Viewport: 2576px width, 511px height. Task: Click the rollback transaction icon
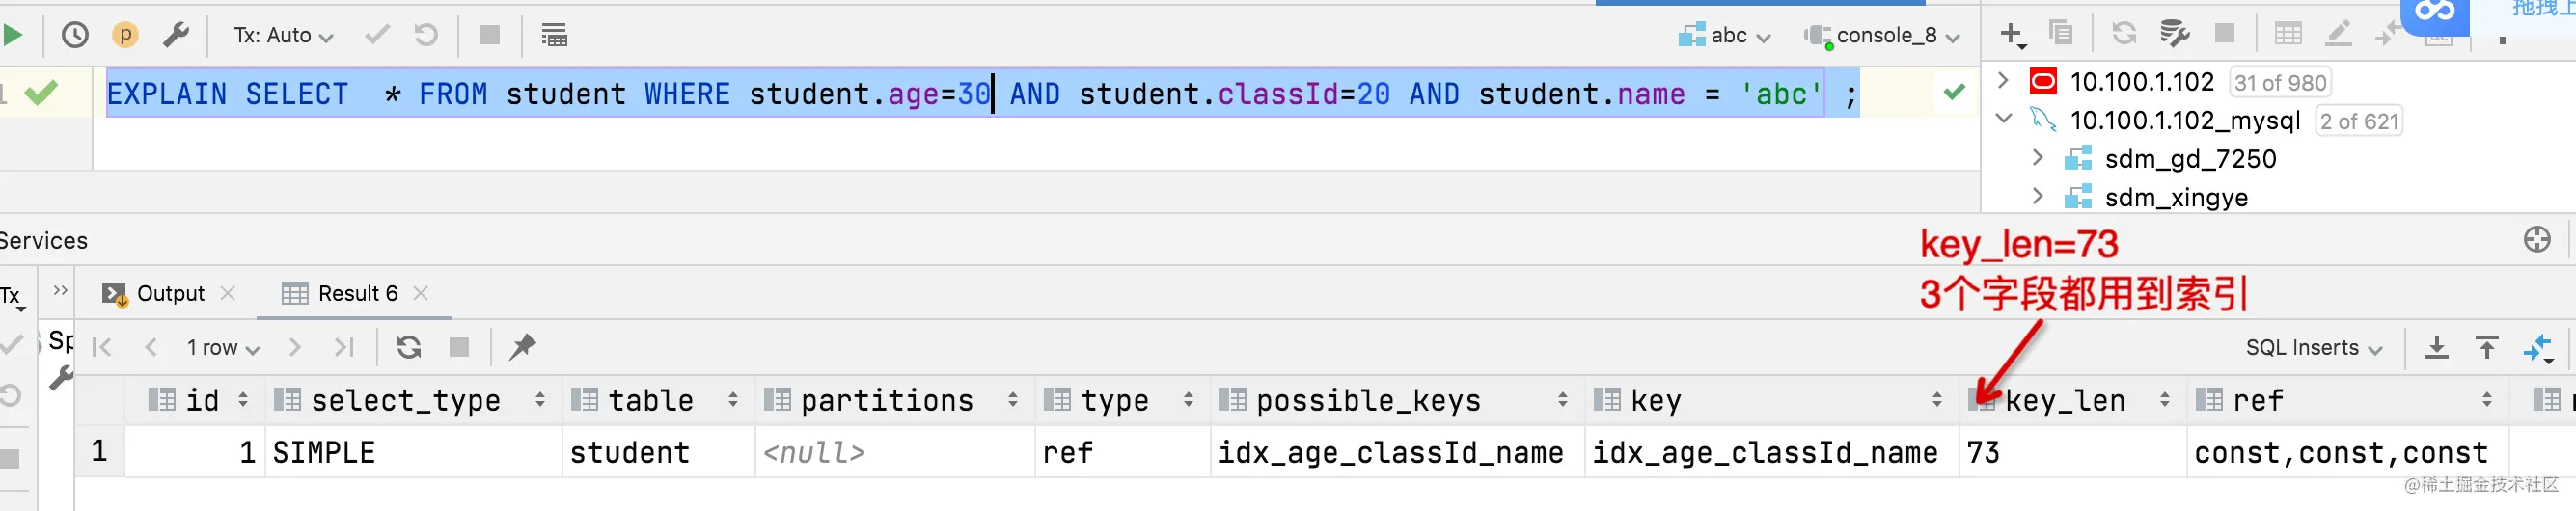(426, 35)
